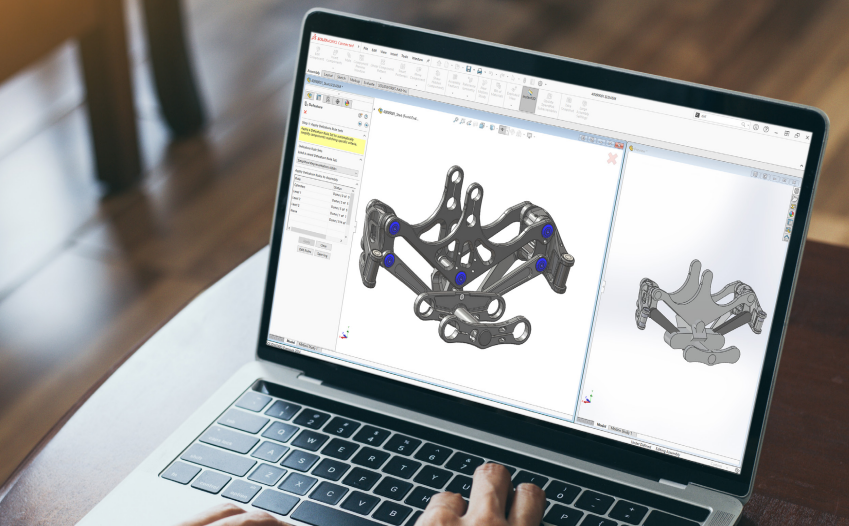This screenshot has height=526, width=849.
Task: Collapse the yellow step message section
Action: [364, 135]
